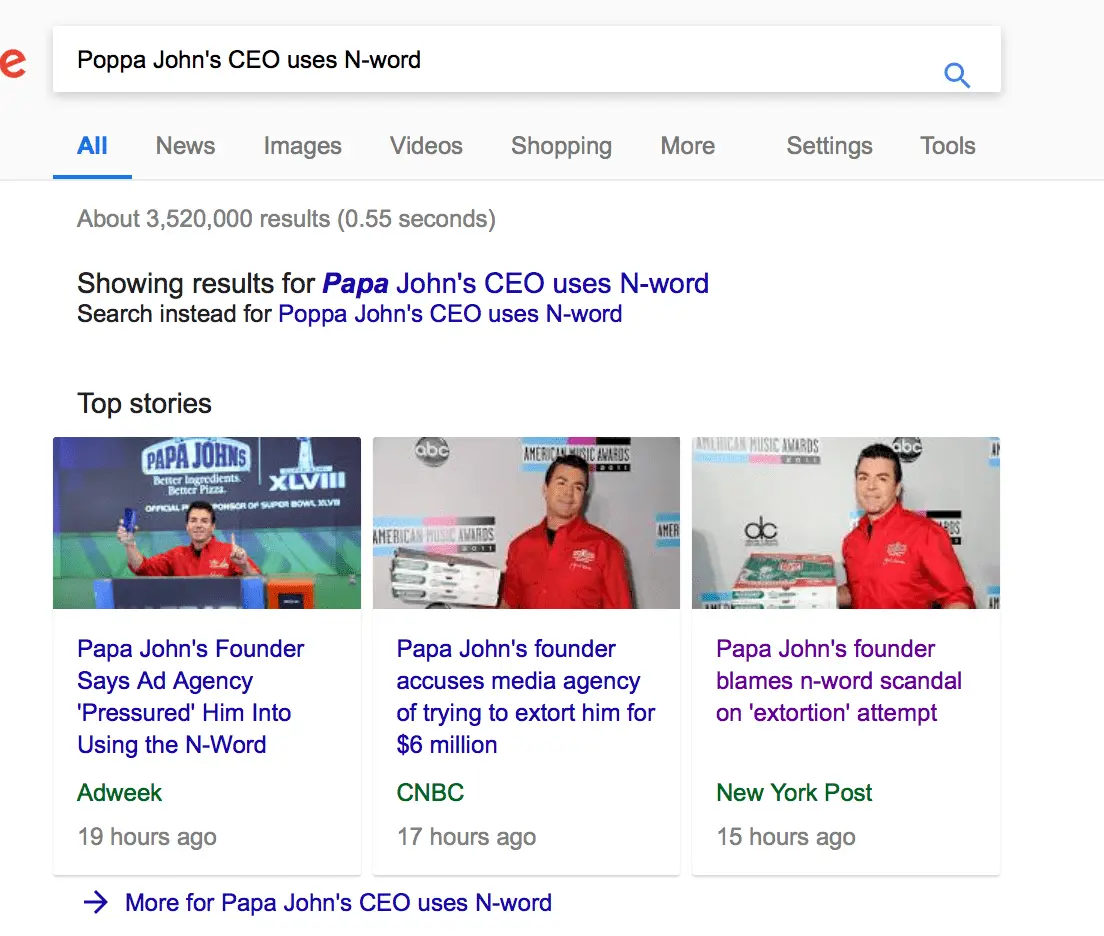Select the All tab
The width and height of the screenshot is (1104, 936).
(x=92, y=146)
